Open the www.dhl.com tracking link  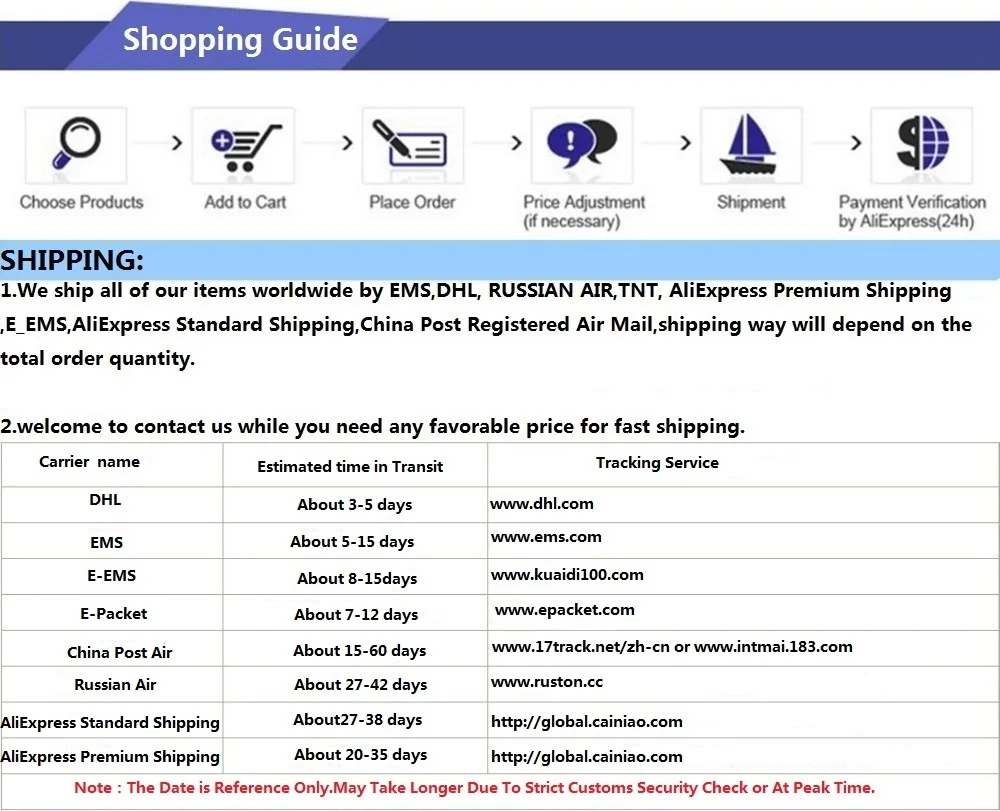click(541, 504)
